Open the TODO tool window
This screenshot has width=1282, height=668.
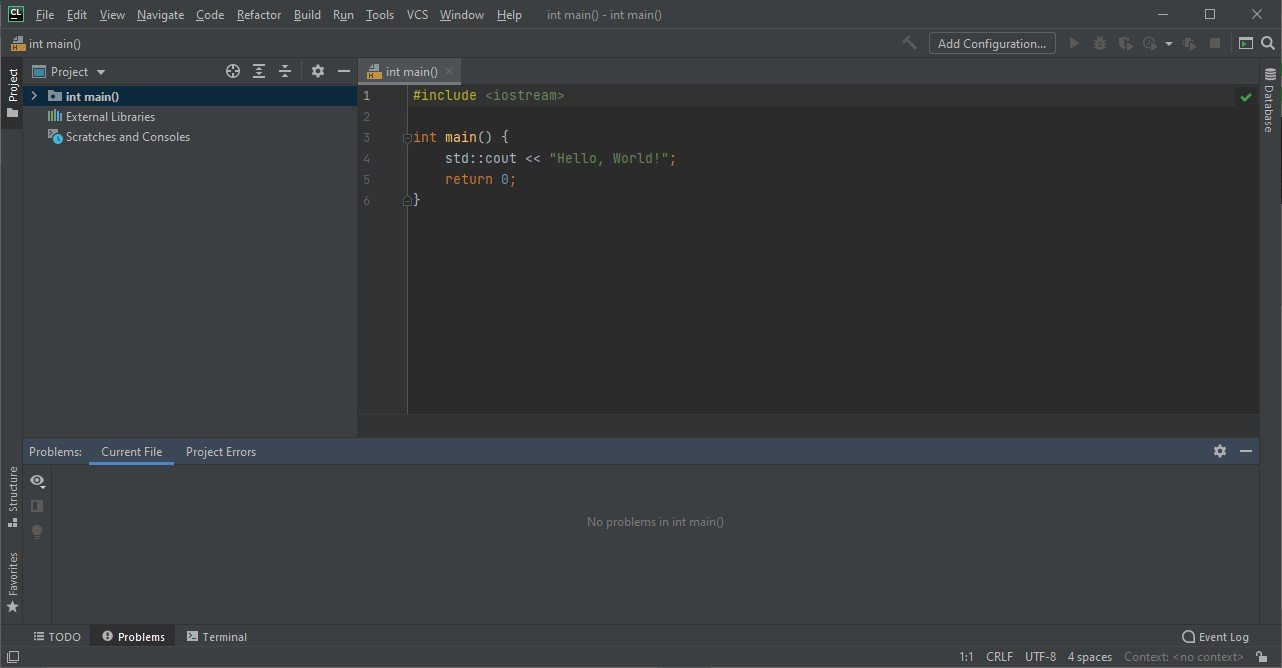click(x=57, y=637)
